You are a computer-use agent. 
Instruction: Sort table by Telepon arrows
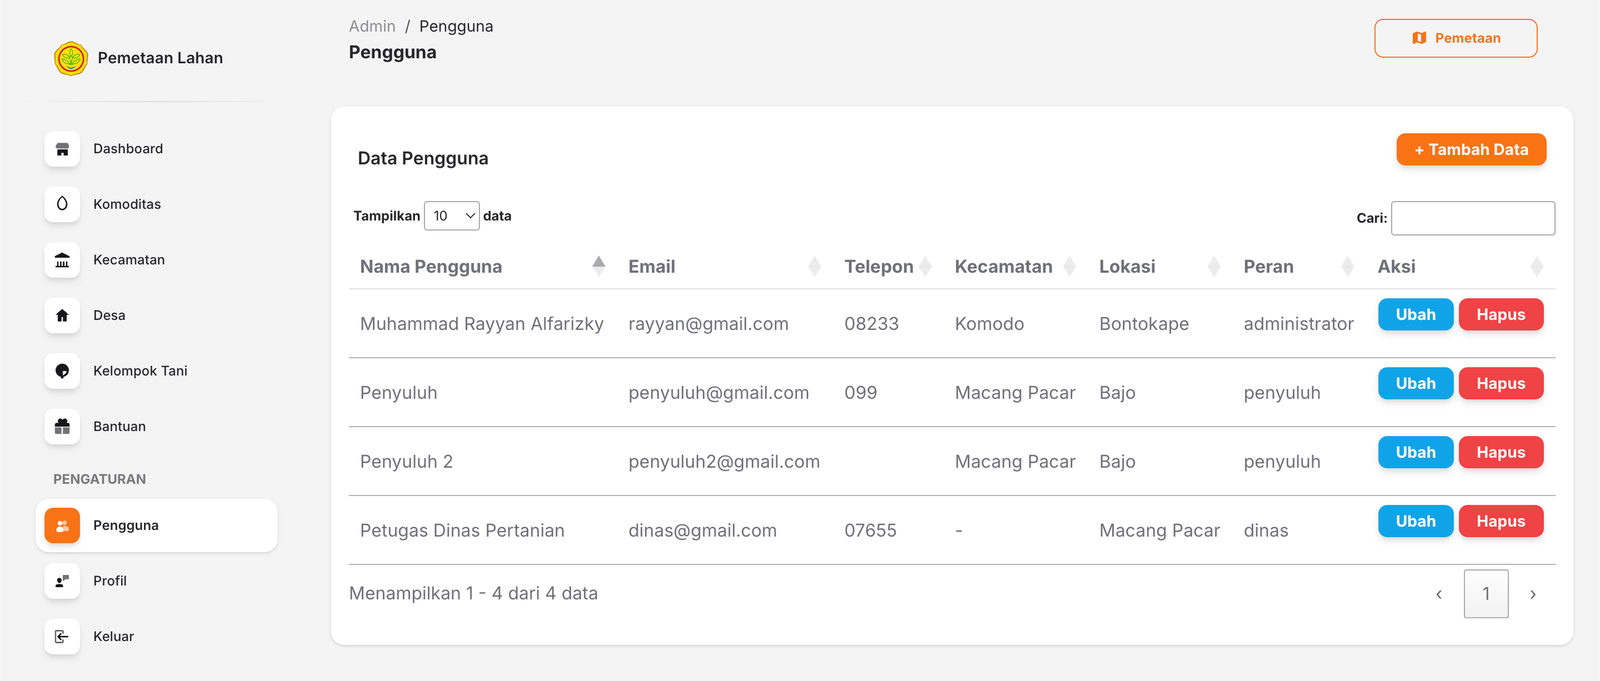coord(926,266)
